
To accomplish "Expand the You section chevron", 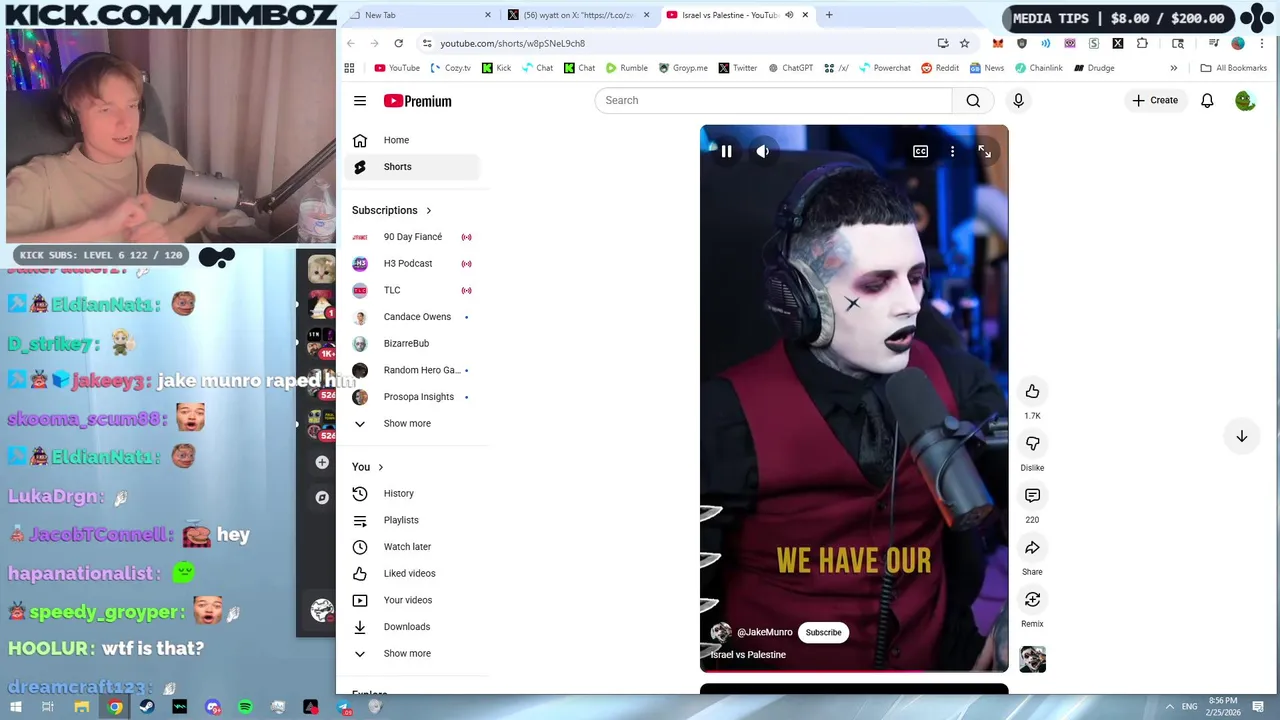I will pos(380,467).
